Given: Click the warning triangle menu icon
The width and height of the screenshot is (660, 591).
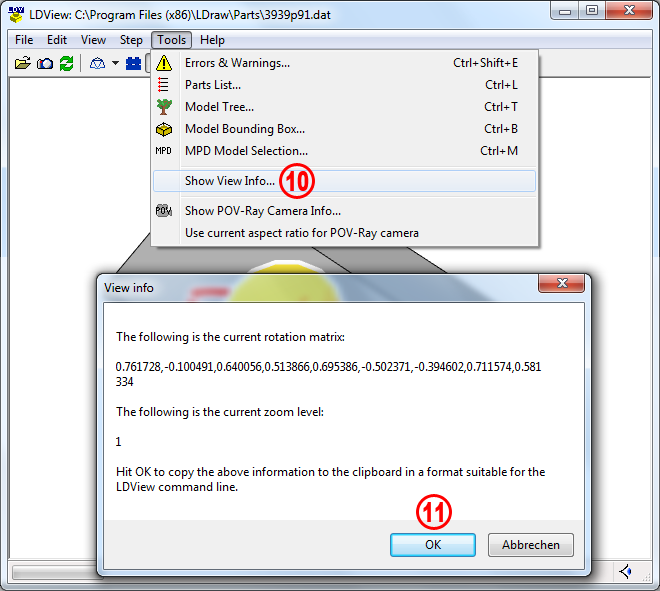Looking at the screenshot, I should pyautogui.click(x=164, y=63).
